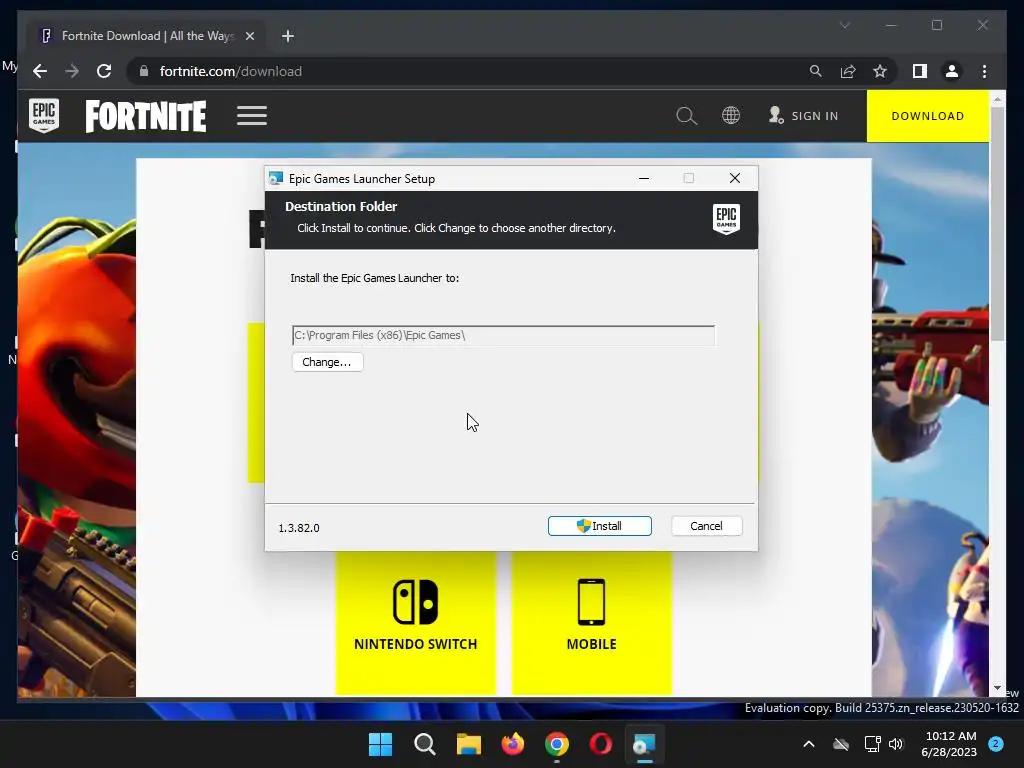This screenshot has width=1024, height=768.
Task: Open the clock showing 10:12 AM
Action: coord(950,744)
